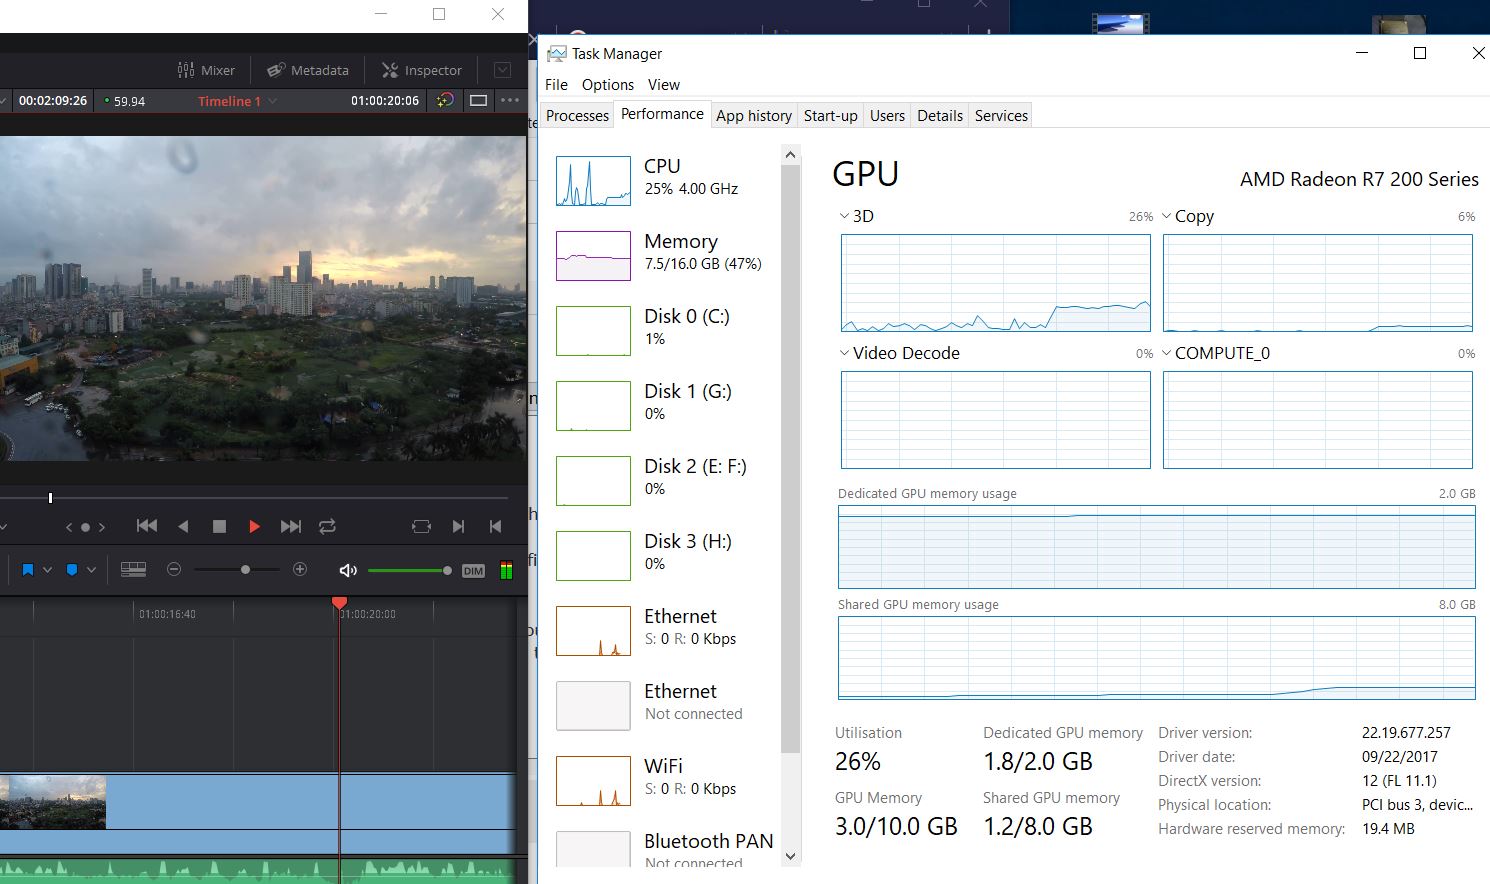Open the Inspector panel in Resolve
1490x884 pixels.
point(421,70)
